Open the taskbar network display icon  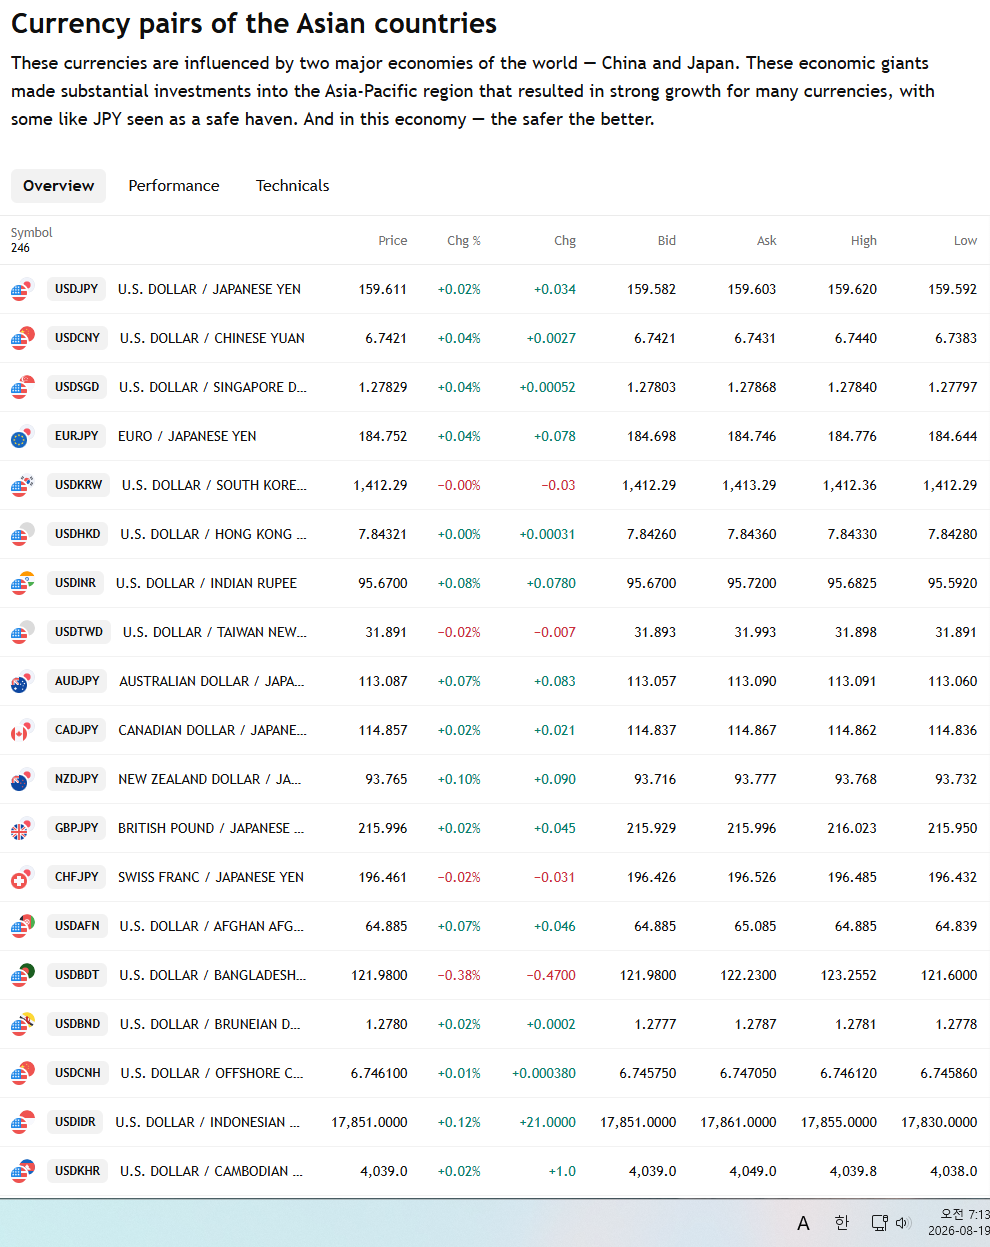tap(879, 1222)
